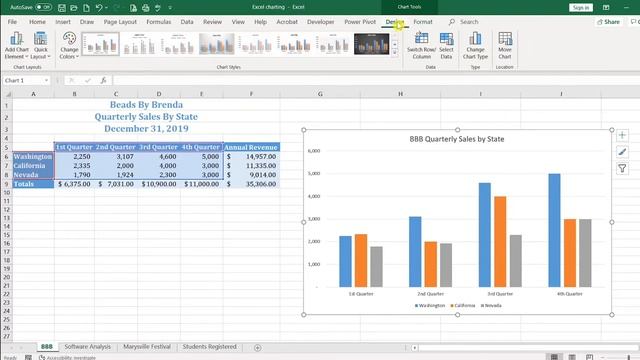Click the Move Chart icon
The height and width of the screenshot is (360, 640).
pyautogui.click(x=505, y=45)
